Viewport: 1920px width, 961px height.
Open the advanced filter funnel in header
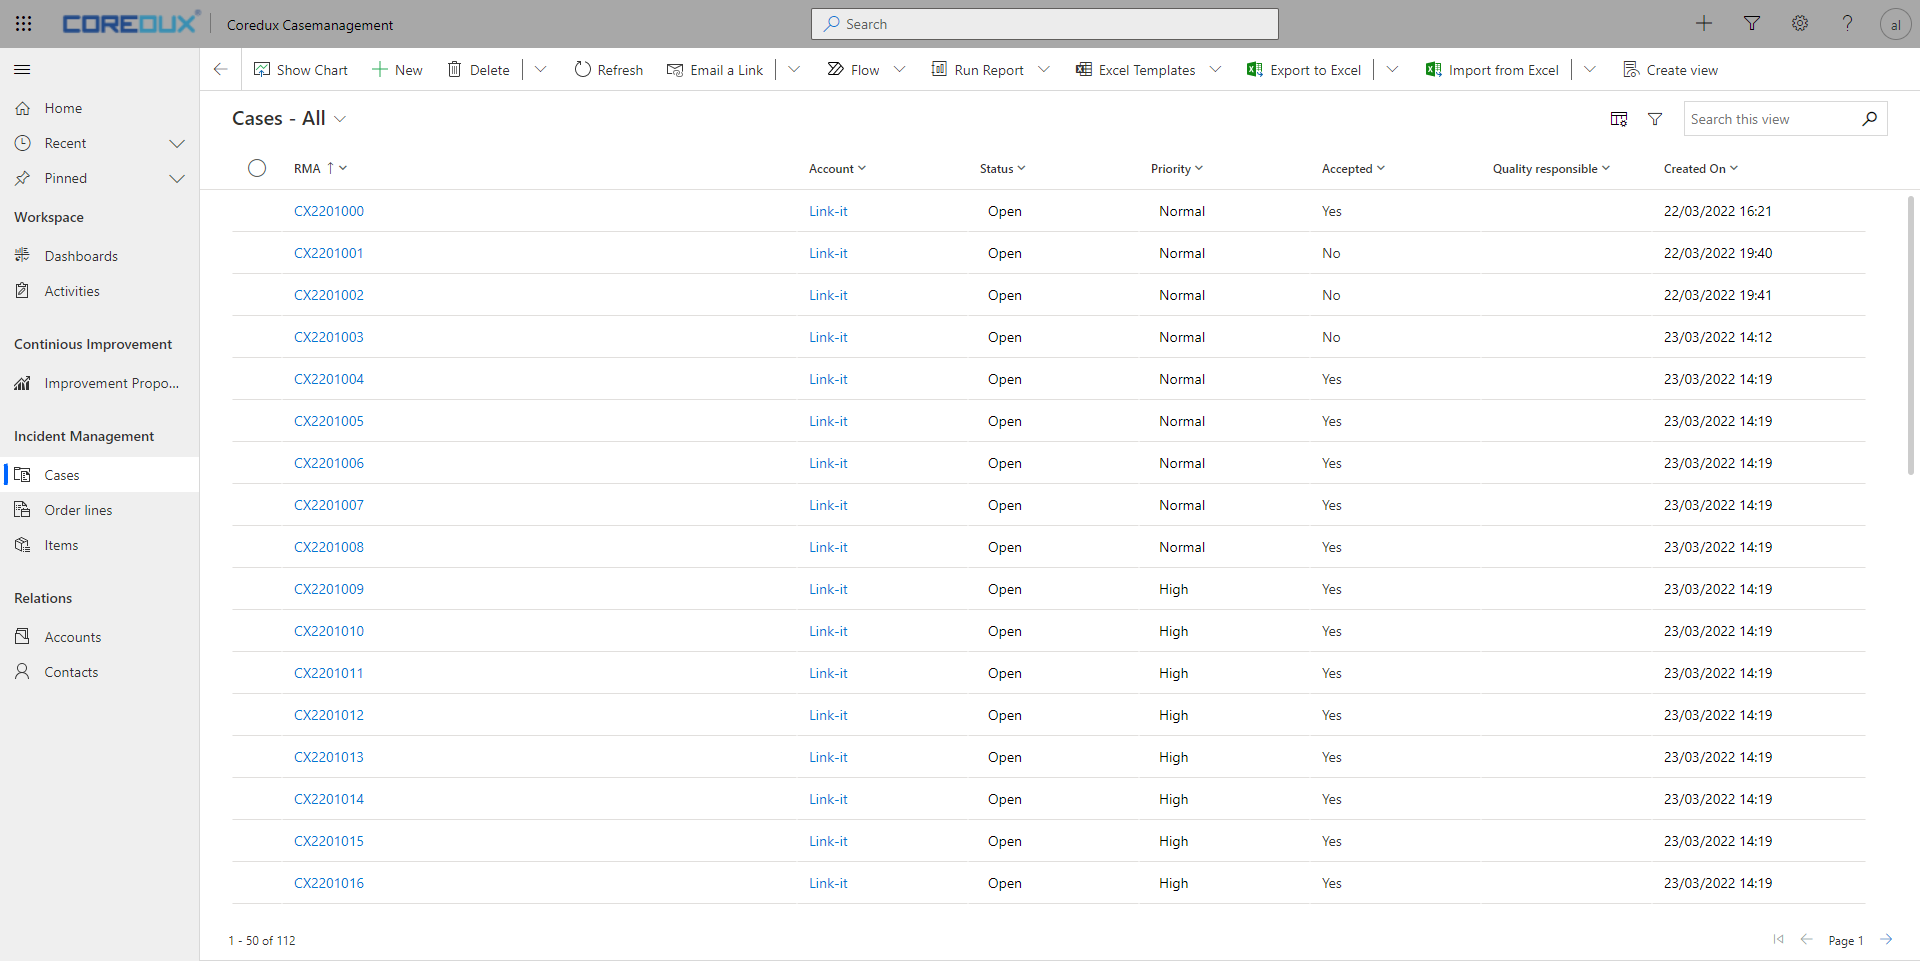[x=1751, y=24]
